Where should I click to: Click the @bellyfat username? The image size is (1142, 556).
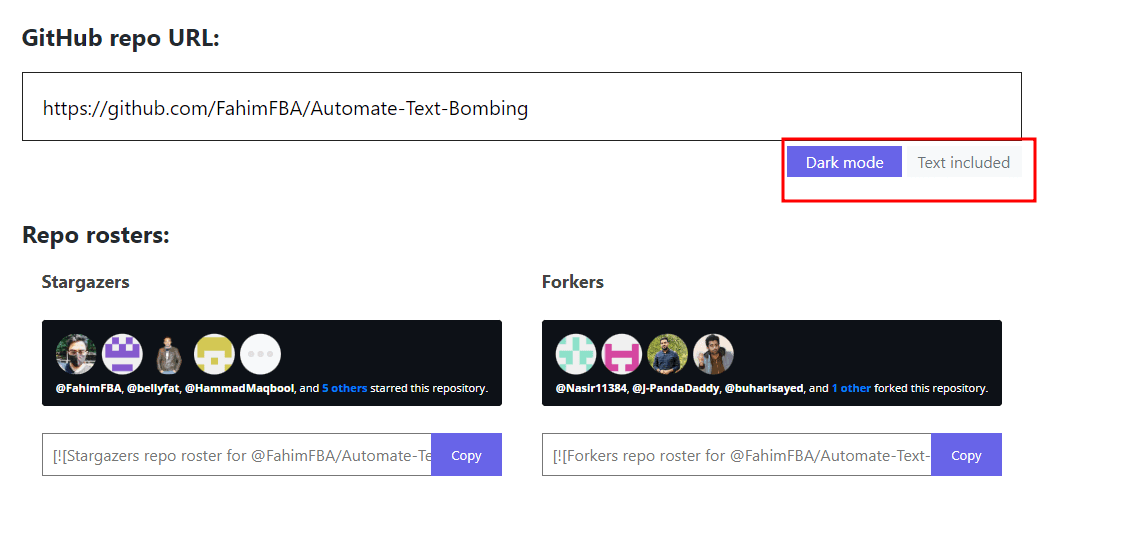coord(153,388)
